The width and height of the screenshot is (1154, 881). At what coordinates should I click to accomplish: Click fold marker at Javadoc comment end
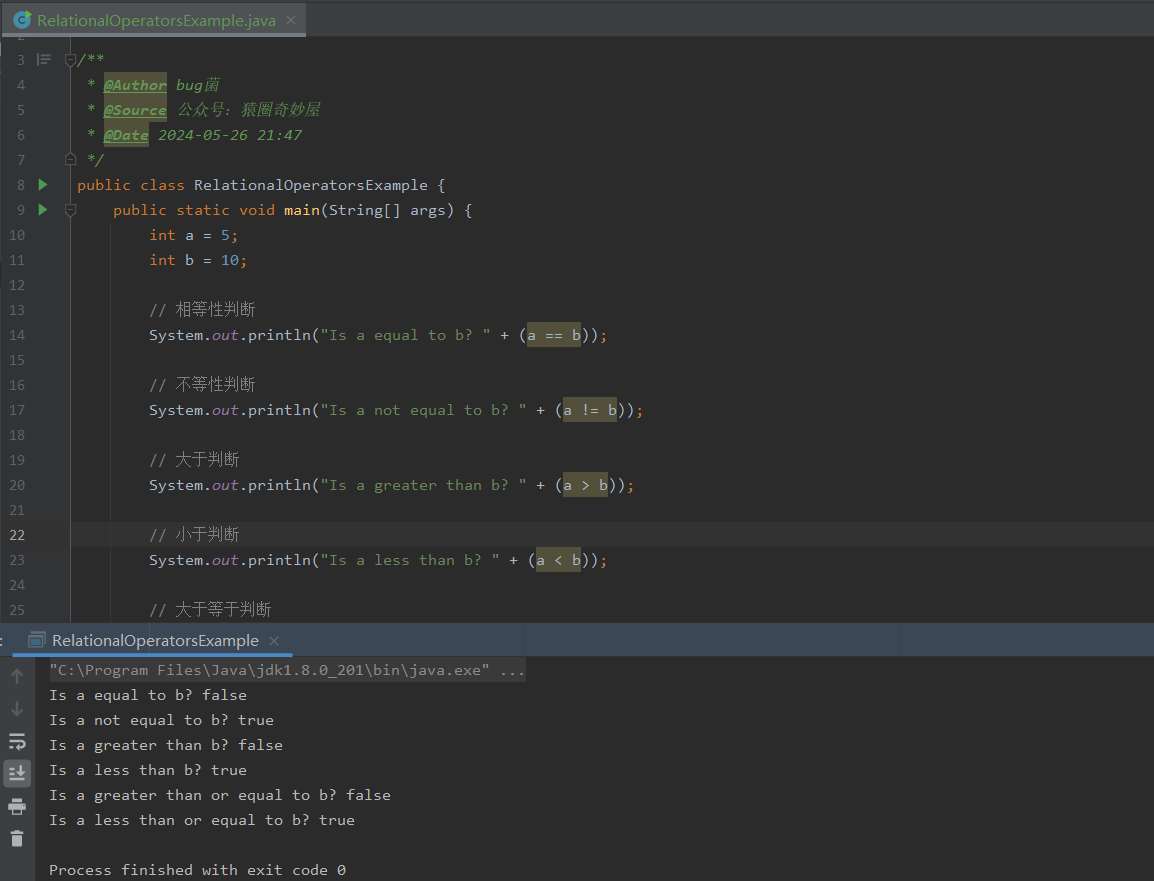pos(71,159)
